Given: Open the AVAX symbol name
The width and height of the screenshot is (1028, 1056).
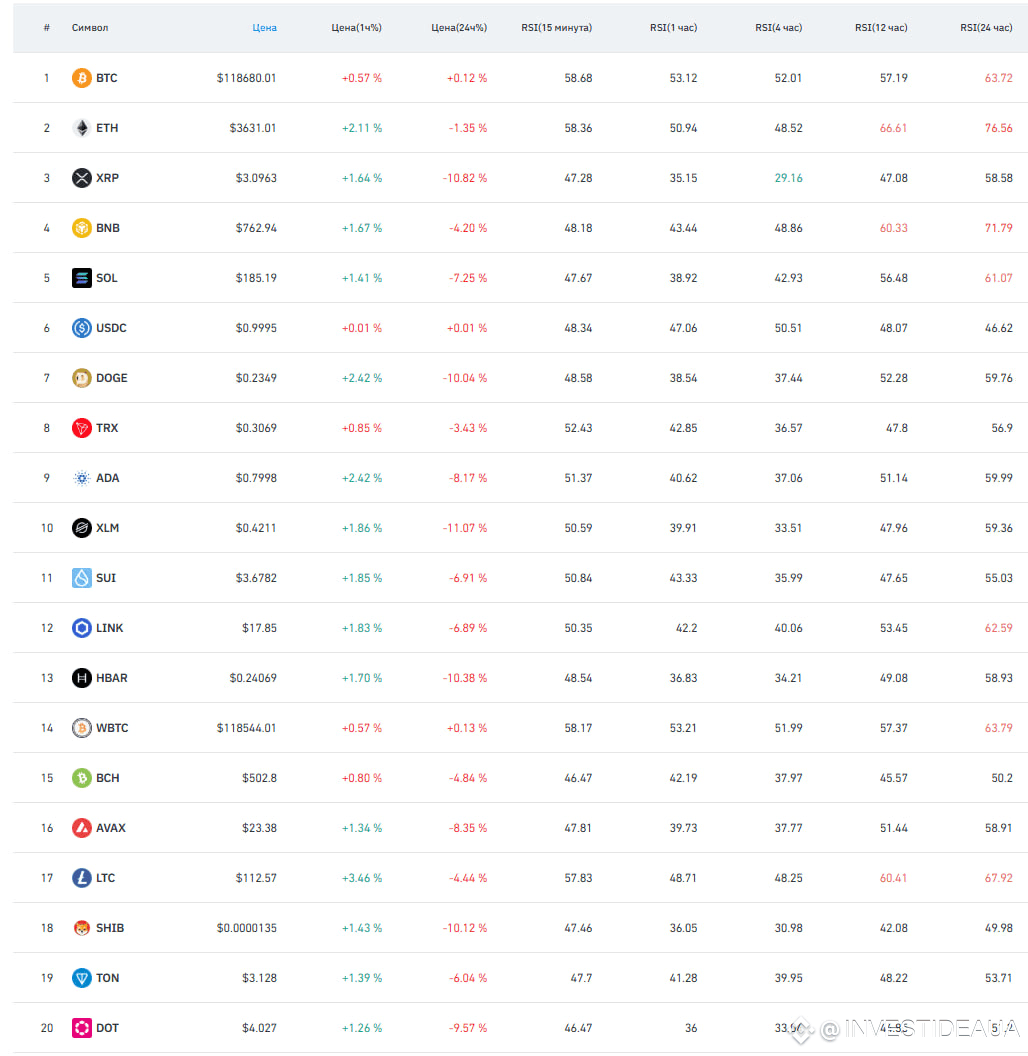Looking at the screenshot, I should [110, 828].
